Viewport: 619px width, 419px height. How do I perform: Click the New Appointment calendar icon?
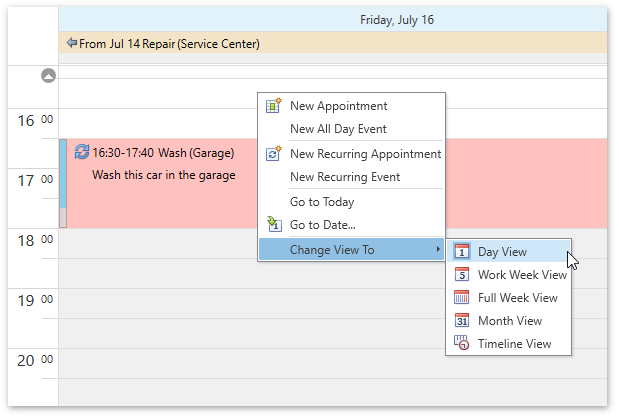click(273, 105)
